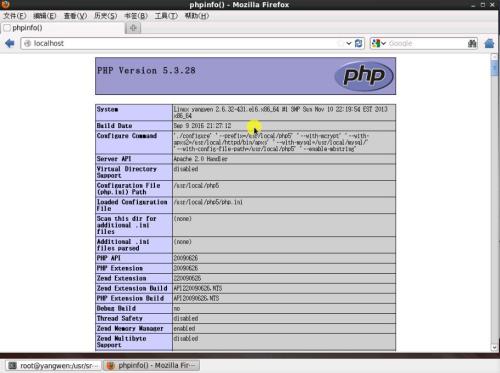Viewport: 500px width, 373px height.
Task: Click the Additional .ini files parsed label
Action: [123, 245]
